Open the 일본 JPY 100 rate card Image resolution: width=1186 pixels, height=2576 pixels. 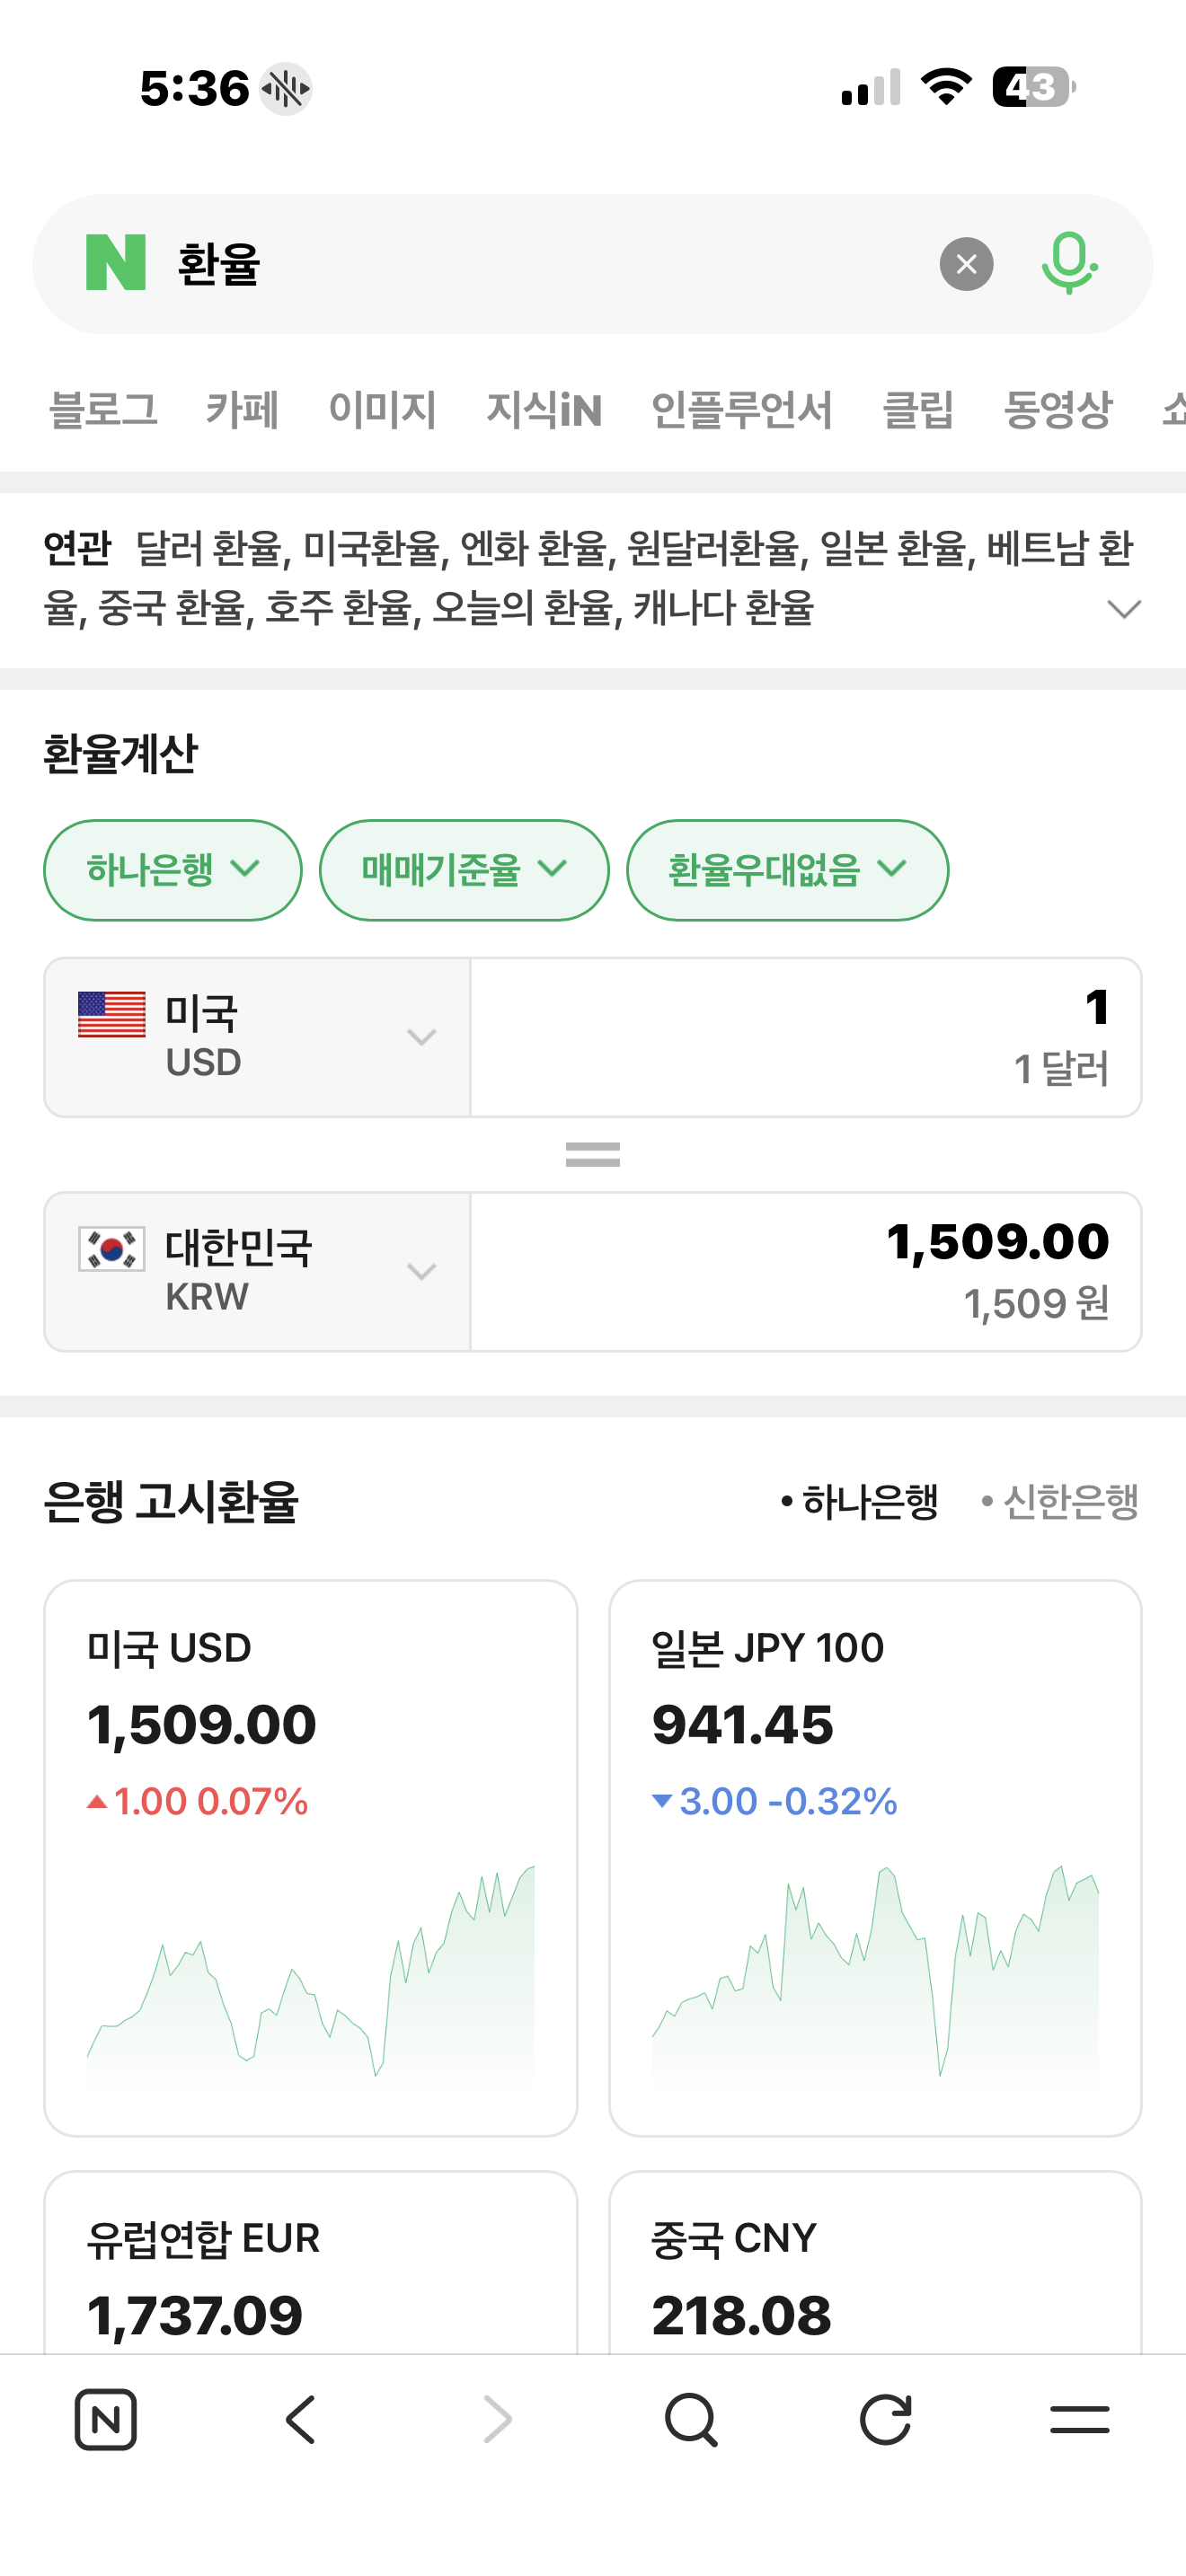coord(875,1857)
